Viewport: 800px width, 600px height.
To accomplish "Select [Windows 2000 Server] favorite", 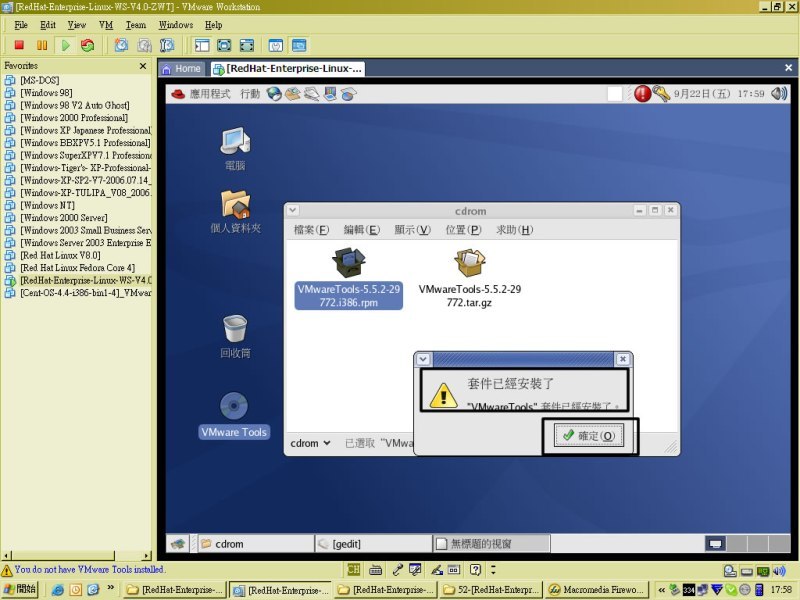I will coord(64,218).
